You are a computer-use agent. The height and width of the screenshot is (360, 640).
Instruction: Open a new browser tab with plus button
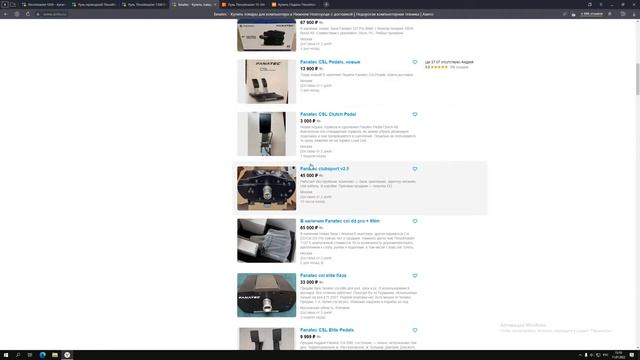coord(326,4)
